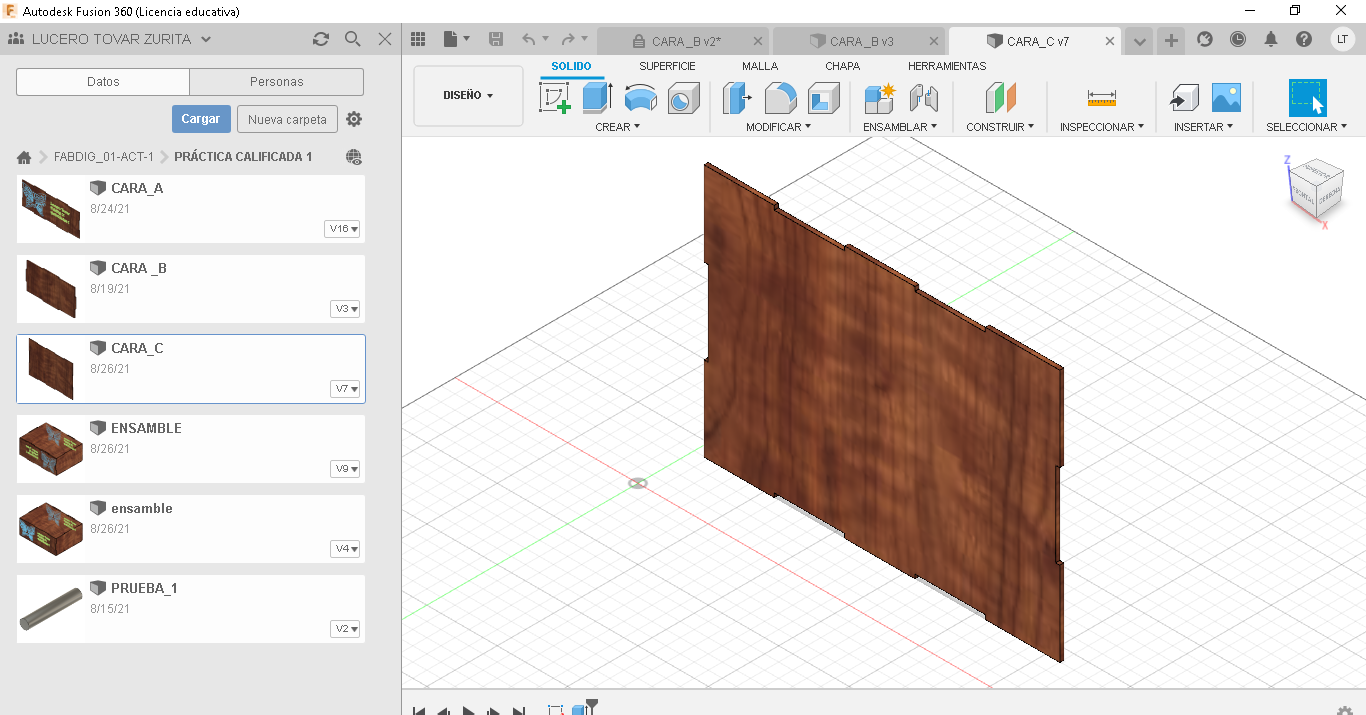The width and height of the screenshot is (1366, 715).
Task: Activate the Select window tool
Action: click(x=1307, y=98)
